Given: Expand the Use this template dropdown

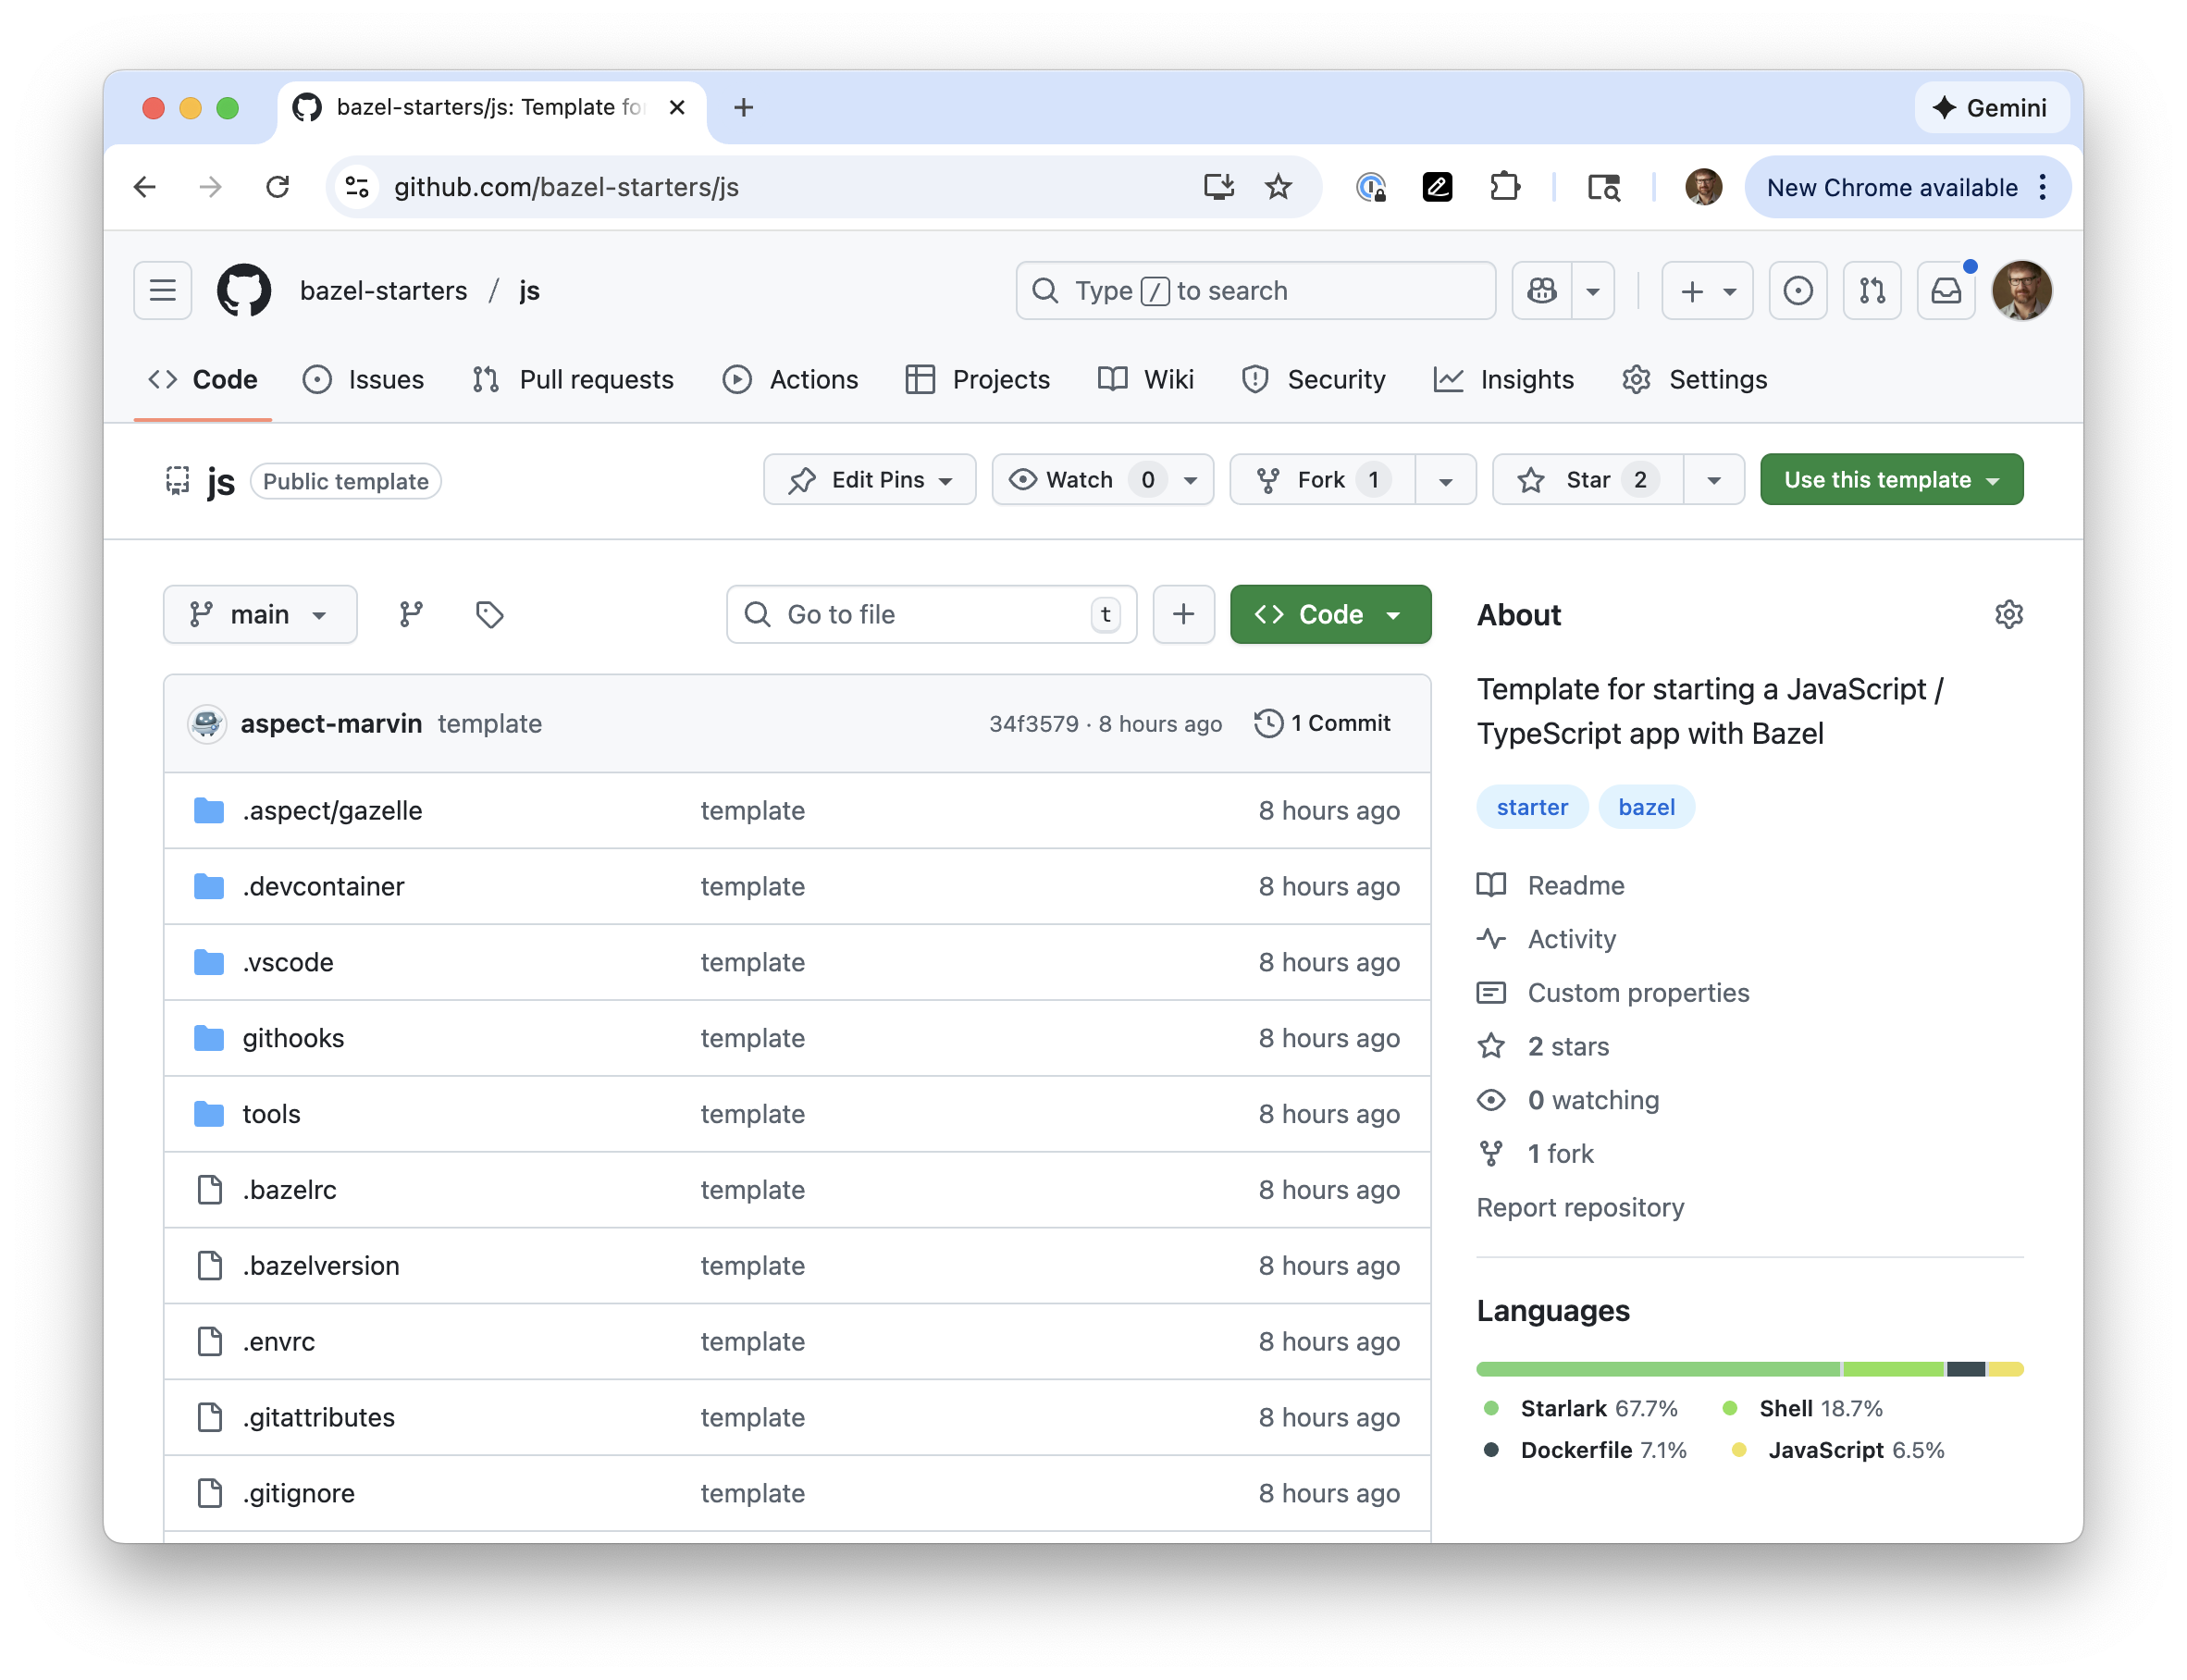Looking at the screenshot, I should (x=1891, y=480).
